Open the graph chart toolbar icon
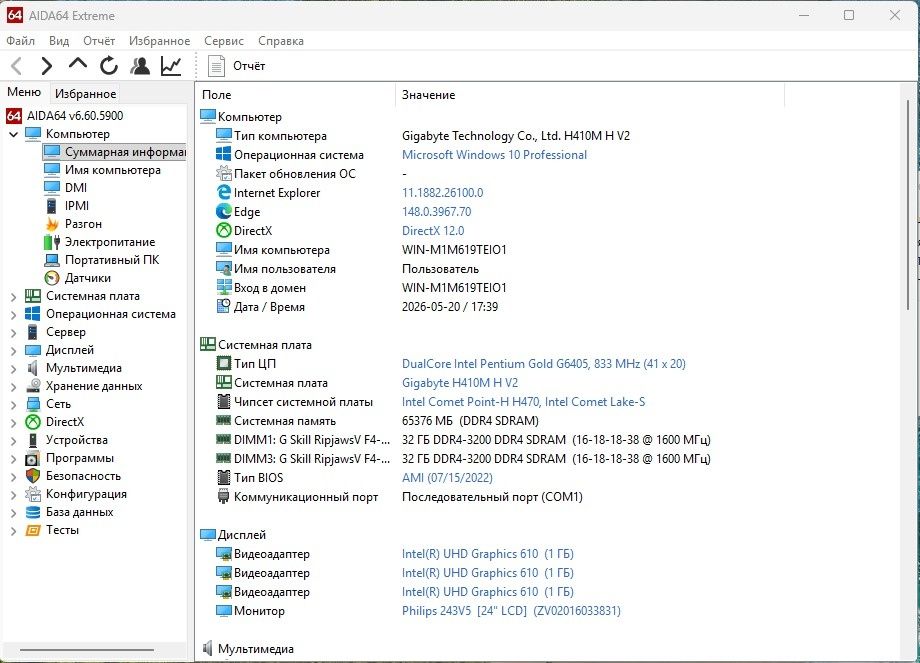Viewport: 920px width, 663px height. [x=171, y=66]
